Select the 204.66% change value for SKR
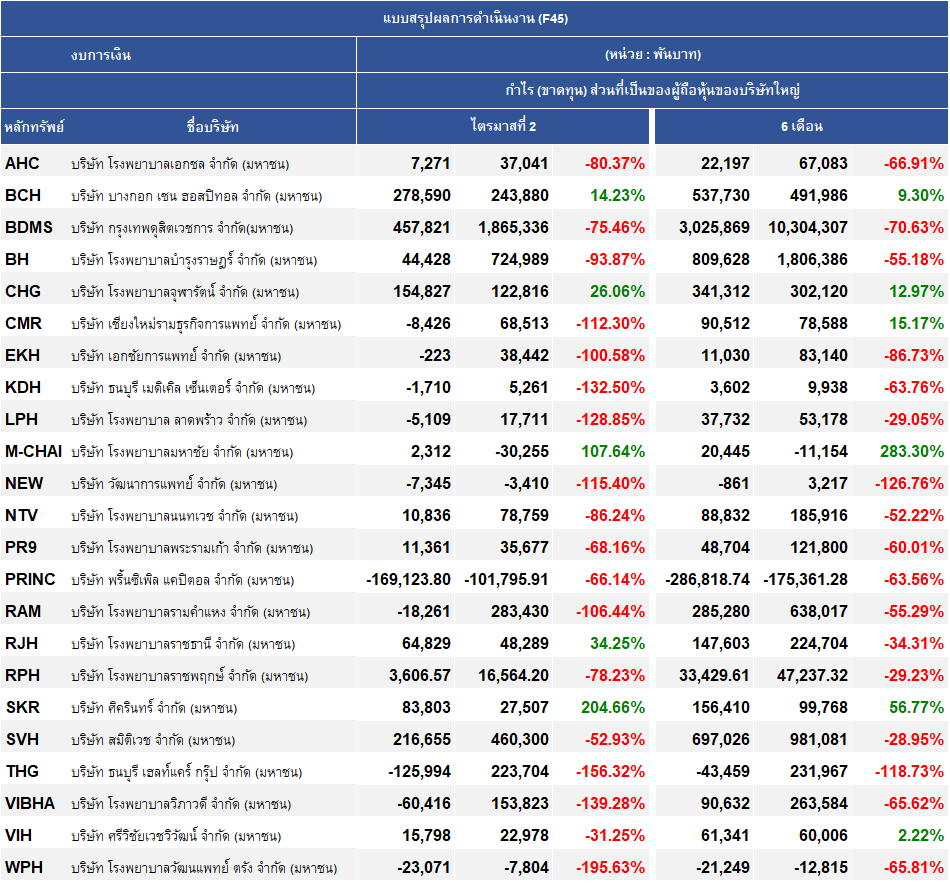Viewport: 950px width, 884px height. click(613, 707)
